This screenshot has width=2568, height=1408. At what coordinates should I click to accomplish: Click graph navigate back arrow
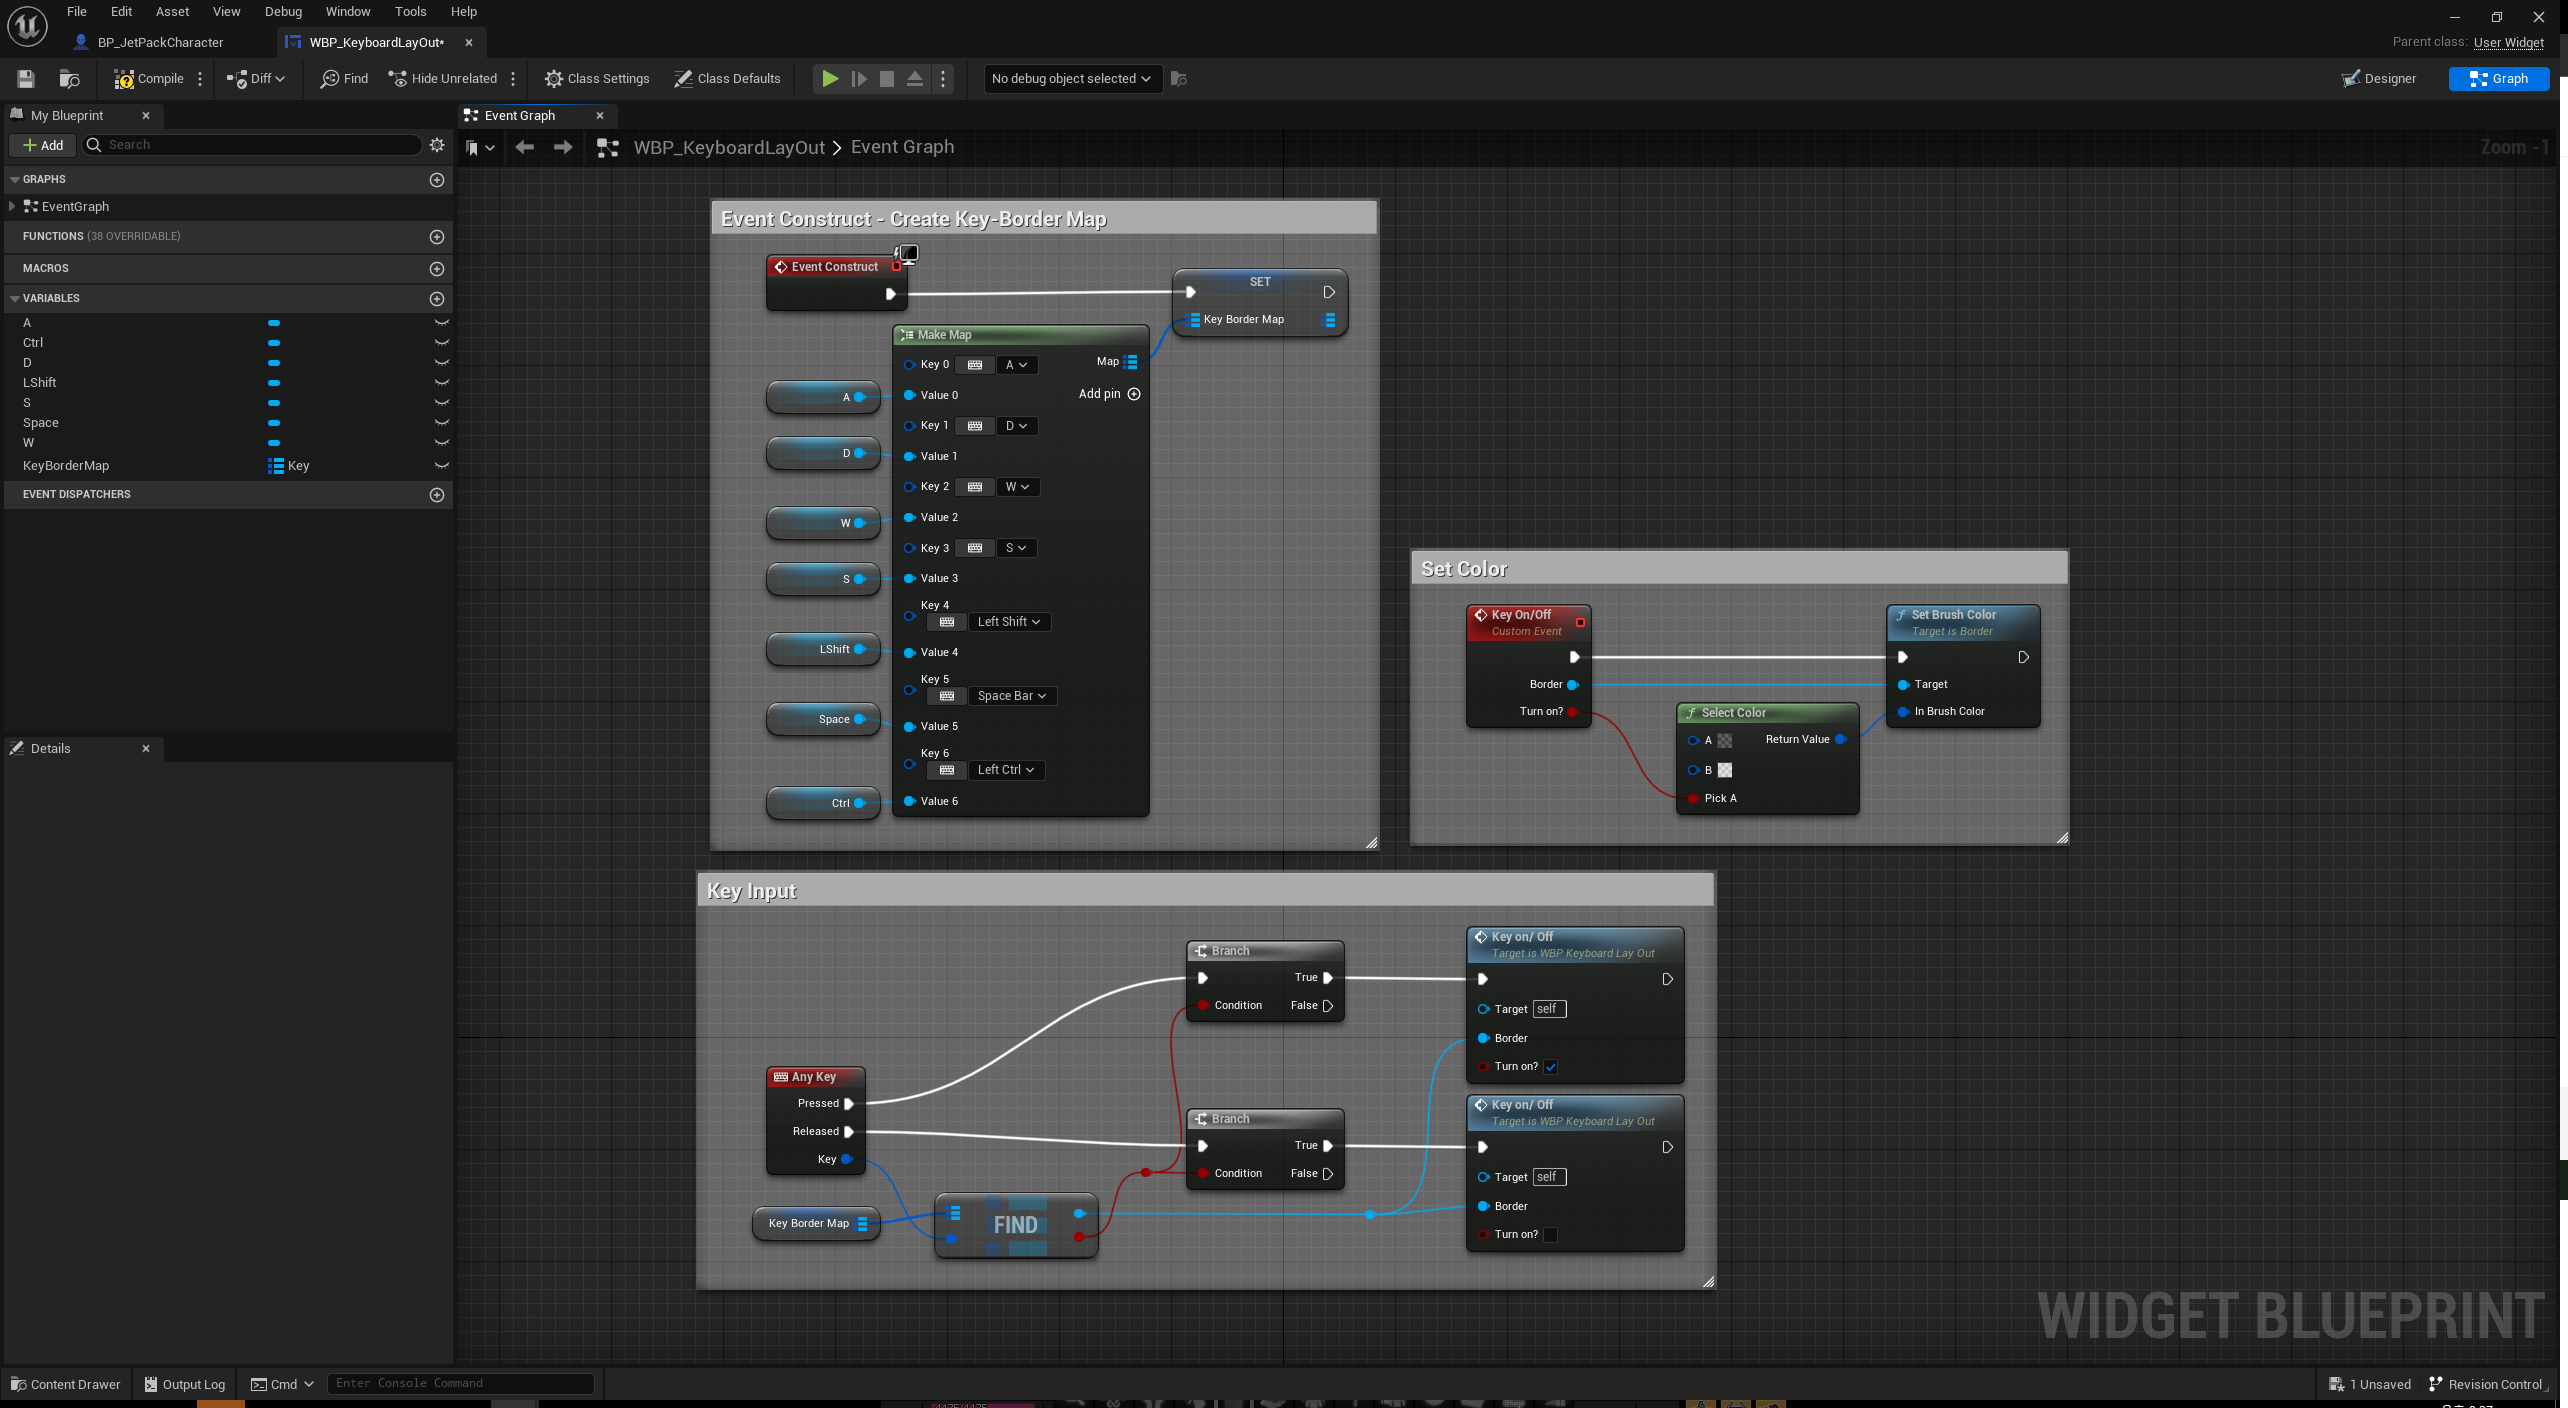tap(524, 147)
